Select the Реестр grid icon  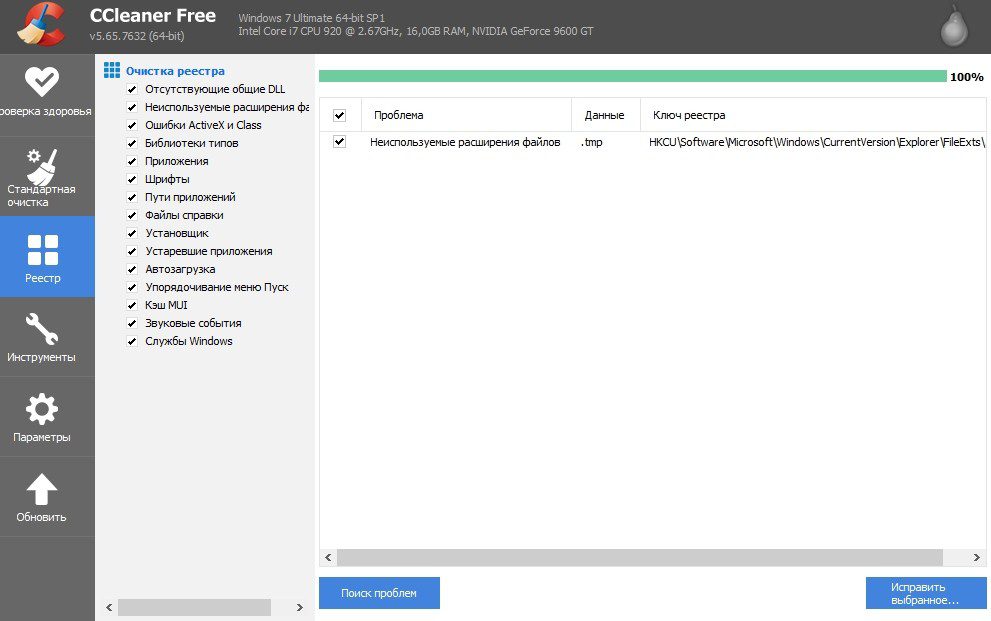(x=42, y=250)
